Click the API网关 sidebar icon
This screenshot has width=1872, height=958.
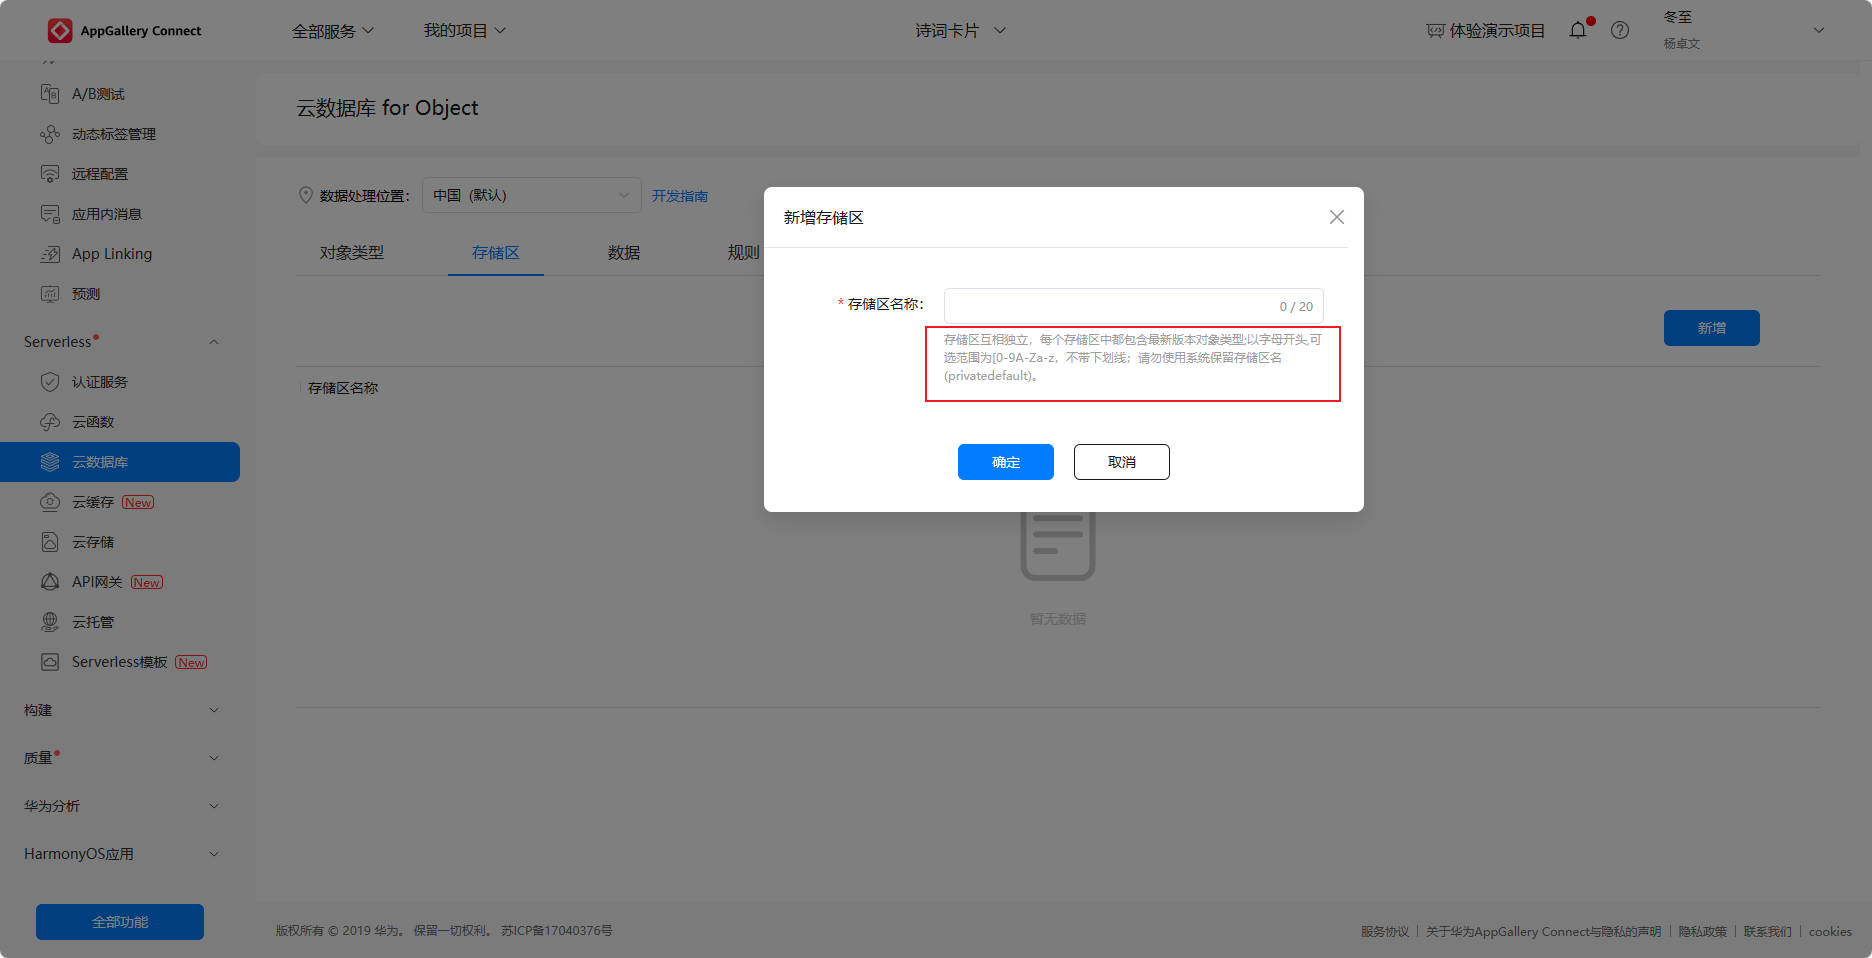tap(50, 582)
